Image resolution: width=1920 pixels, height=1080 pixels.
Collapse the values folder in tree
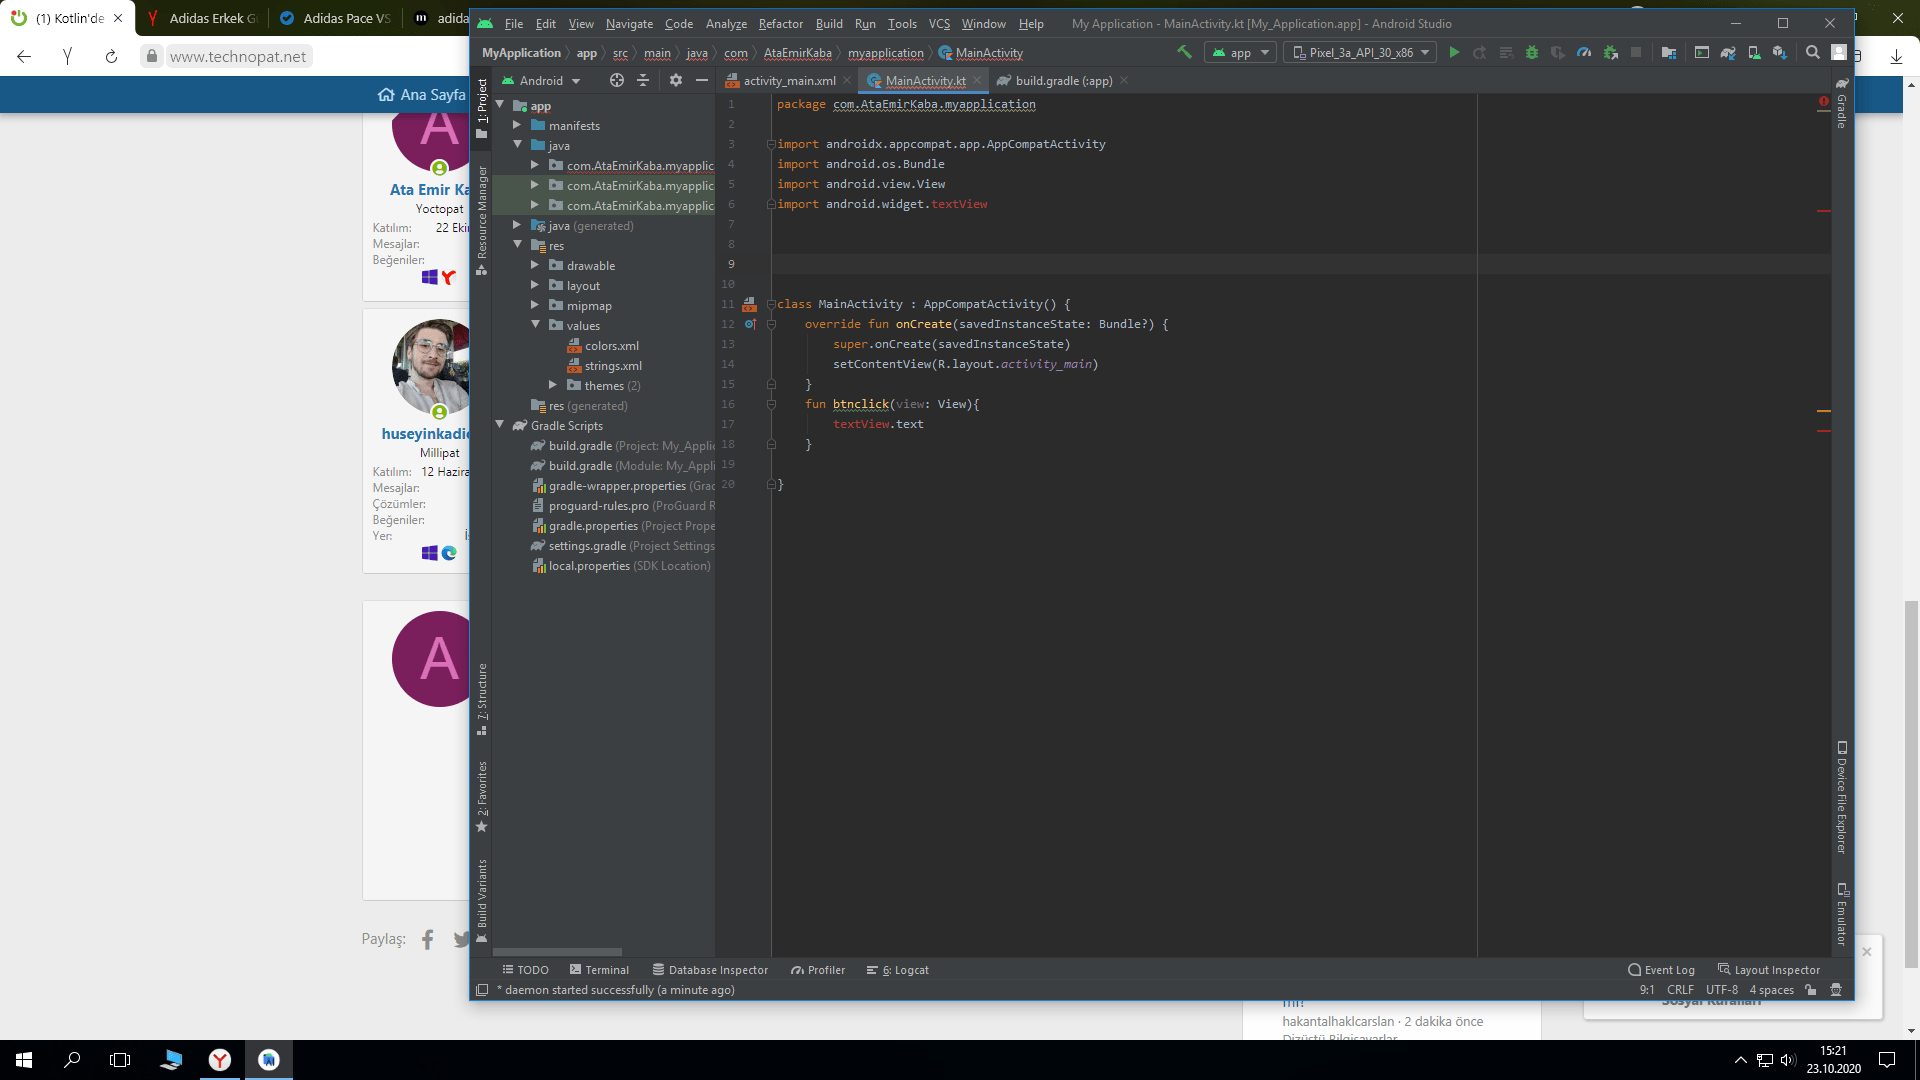coord(536,325)
